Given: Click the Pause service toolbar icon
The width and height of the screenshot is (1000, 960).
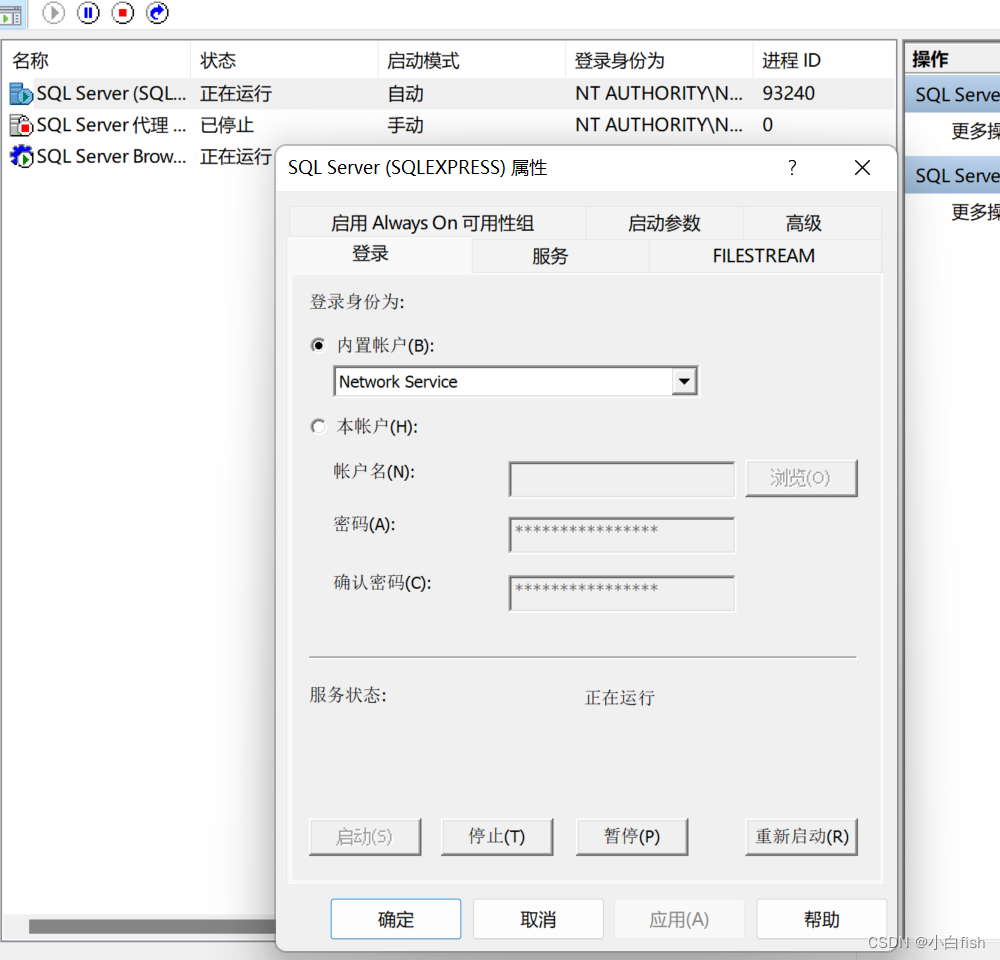Looking at the screenshot, I should [88, 13].
